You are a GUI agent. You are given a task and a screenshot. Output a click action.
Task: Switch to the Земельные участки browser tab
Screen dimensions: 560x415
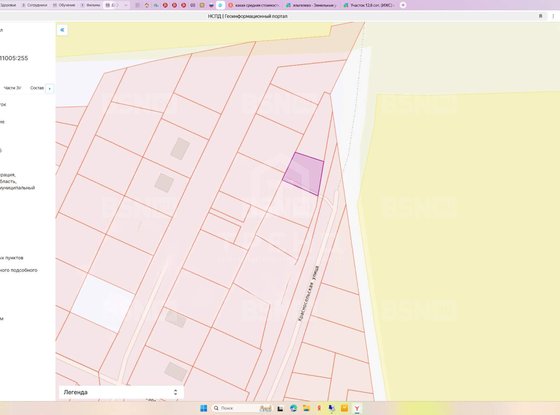click(x=311, y=5)
